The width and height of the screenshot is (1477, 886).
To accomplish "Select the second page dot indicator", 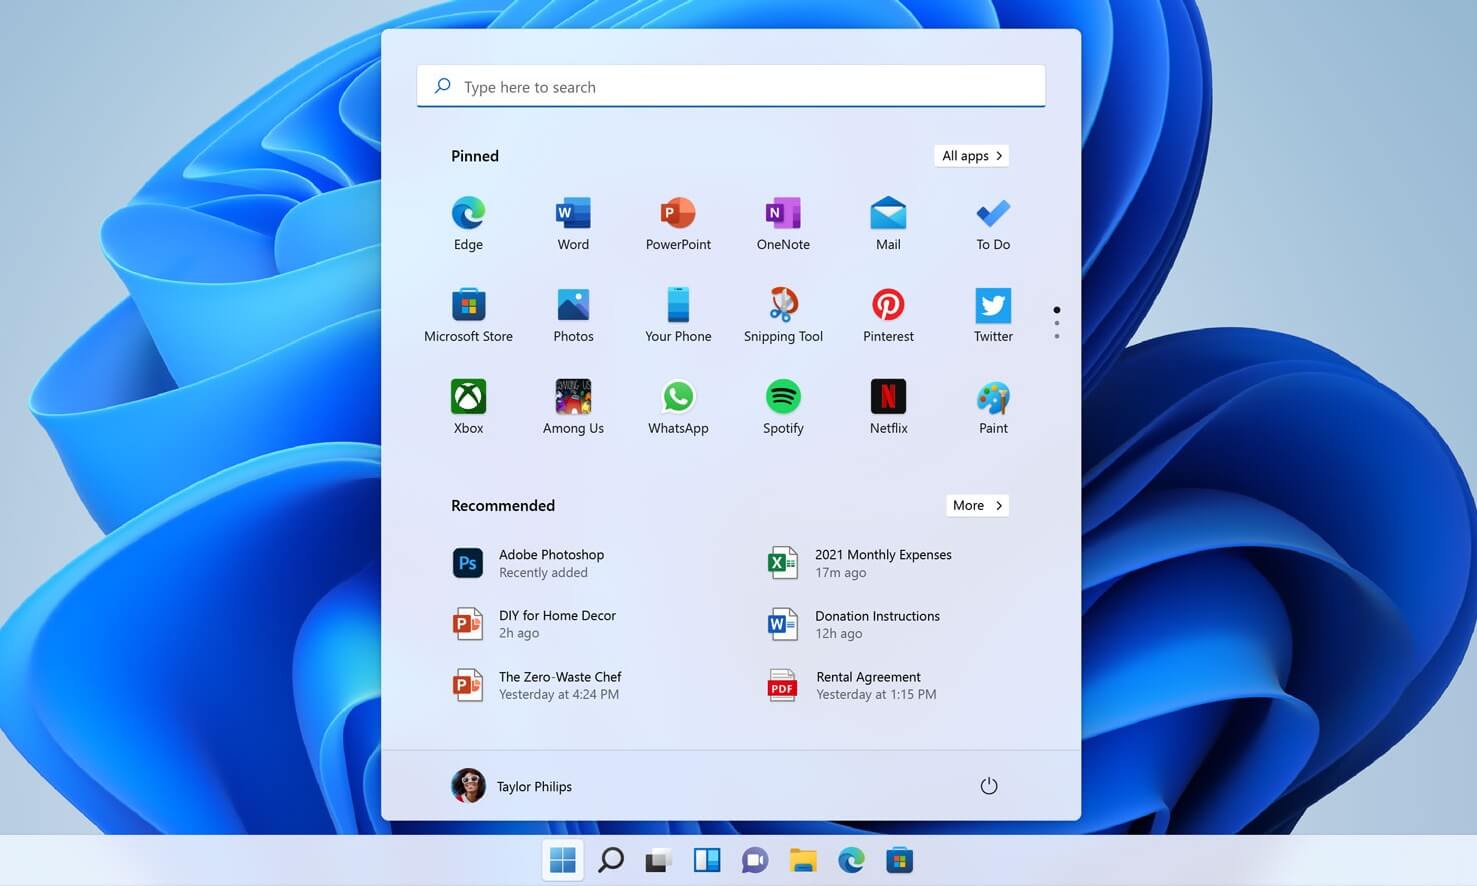I will (x=1057, y=323).
